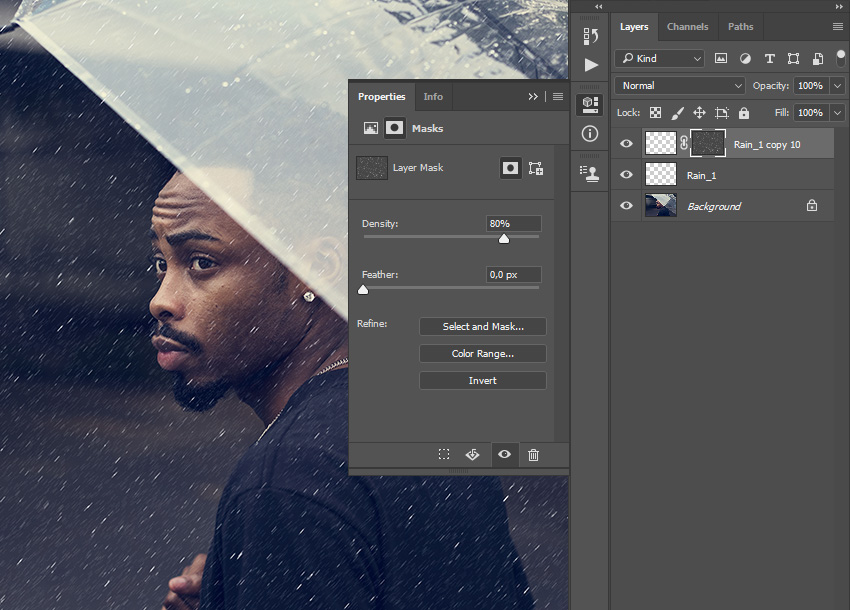The image size is (850, 610).
Task: Switch to the Info tab
Action: pos(433,97)
